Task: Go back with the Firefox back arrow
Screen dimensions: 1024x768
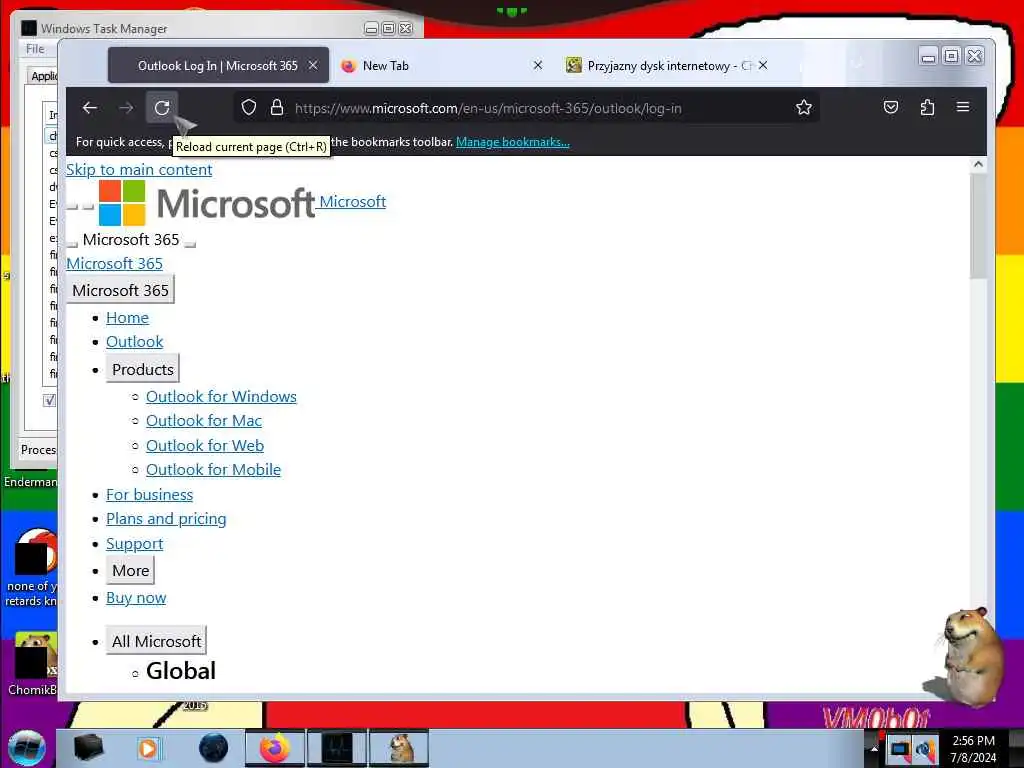Action: point(90,108)
